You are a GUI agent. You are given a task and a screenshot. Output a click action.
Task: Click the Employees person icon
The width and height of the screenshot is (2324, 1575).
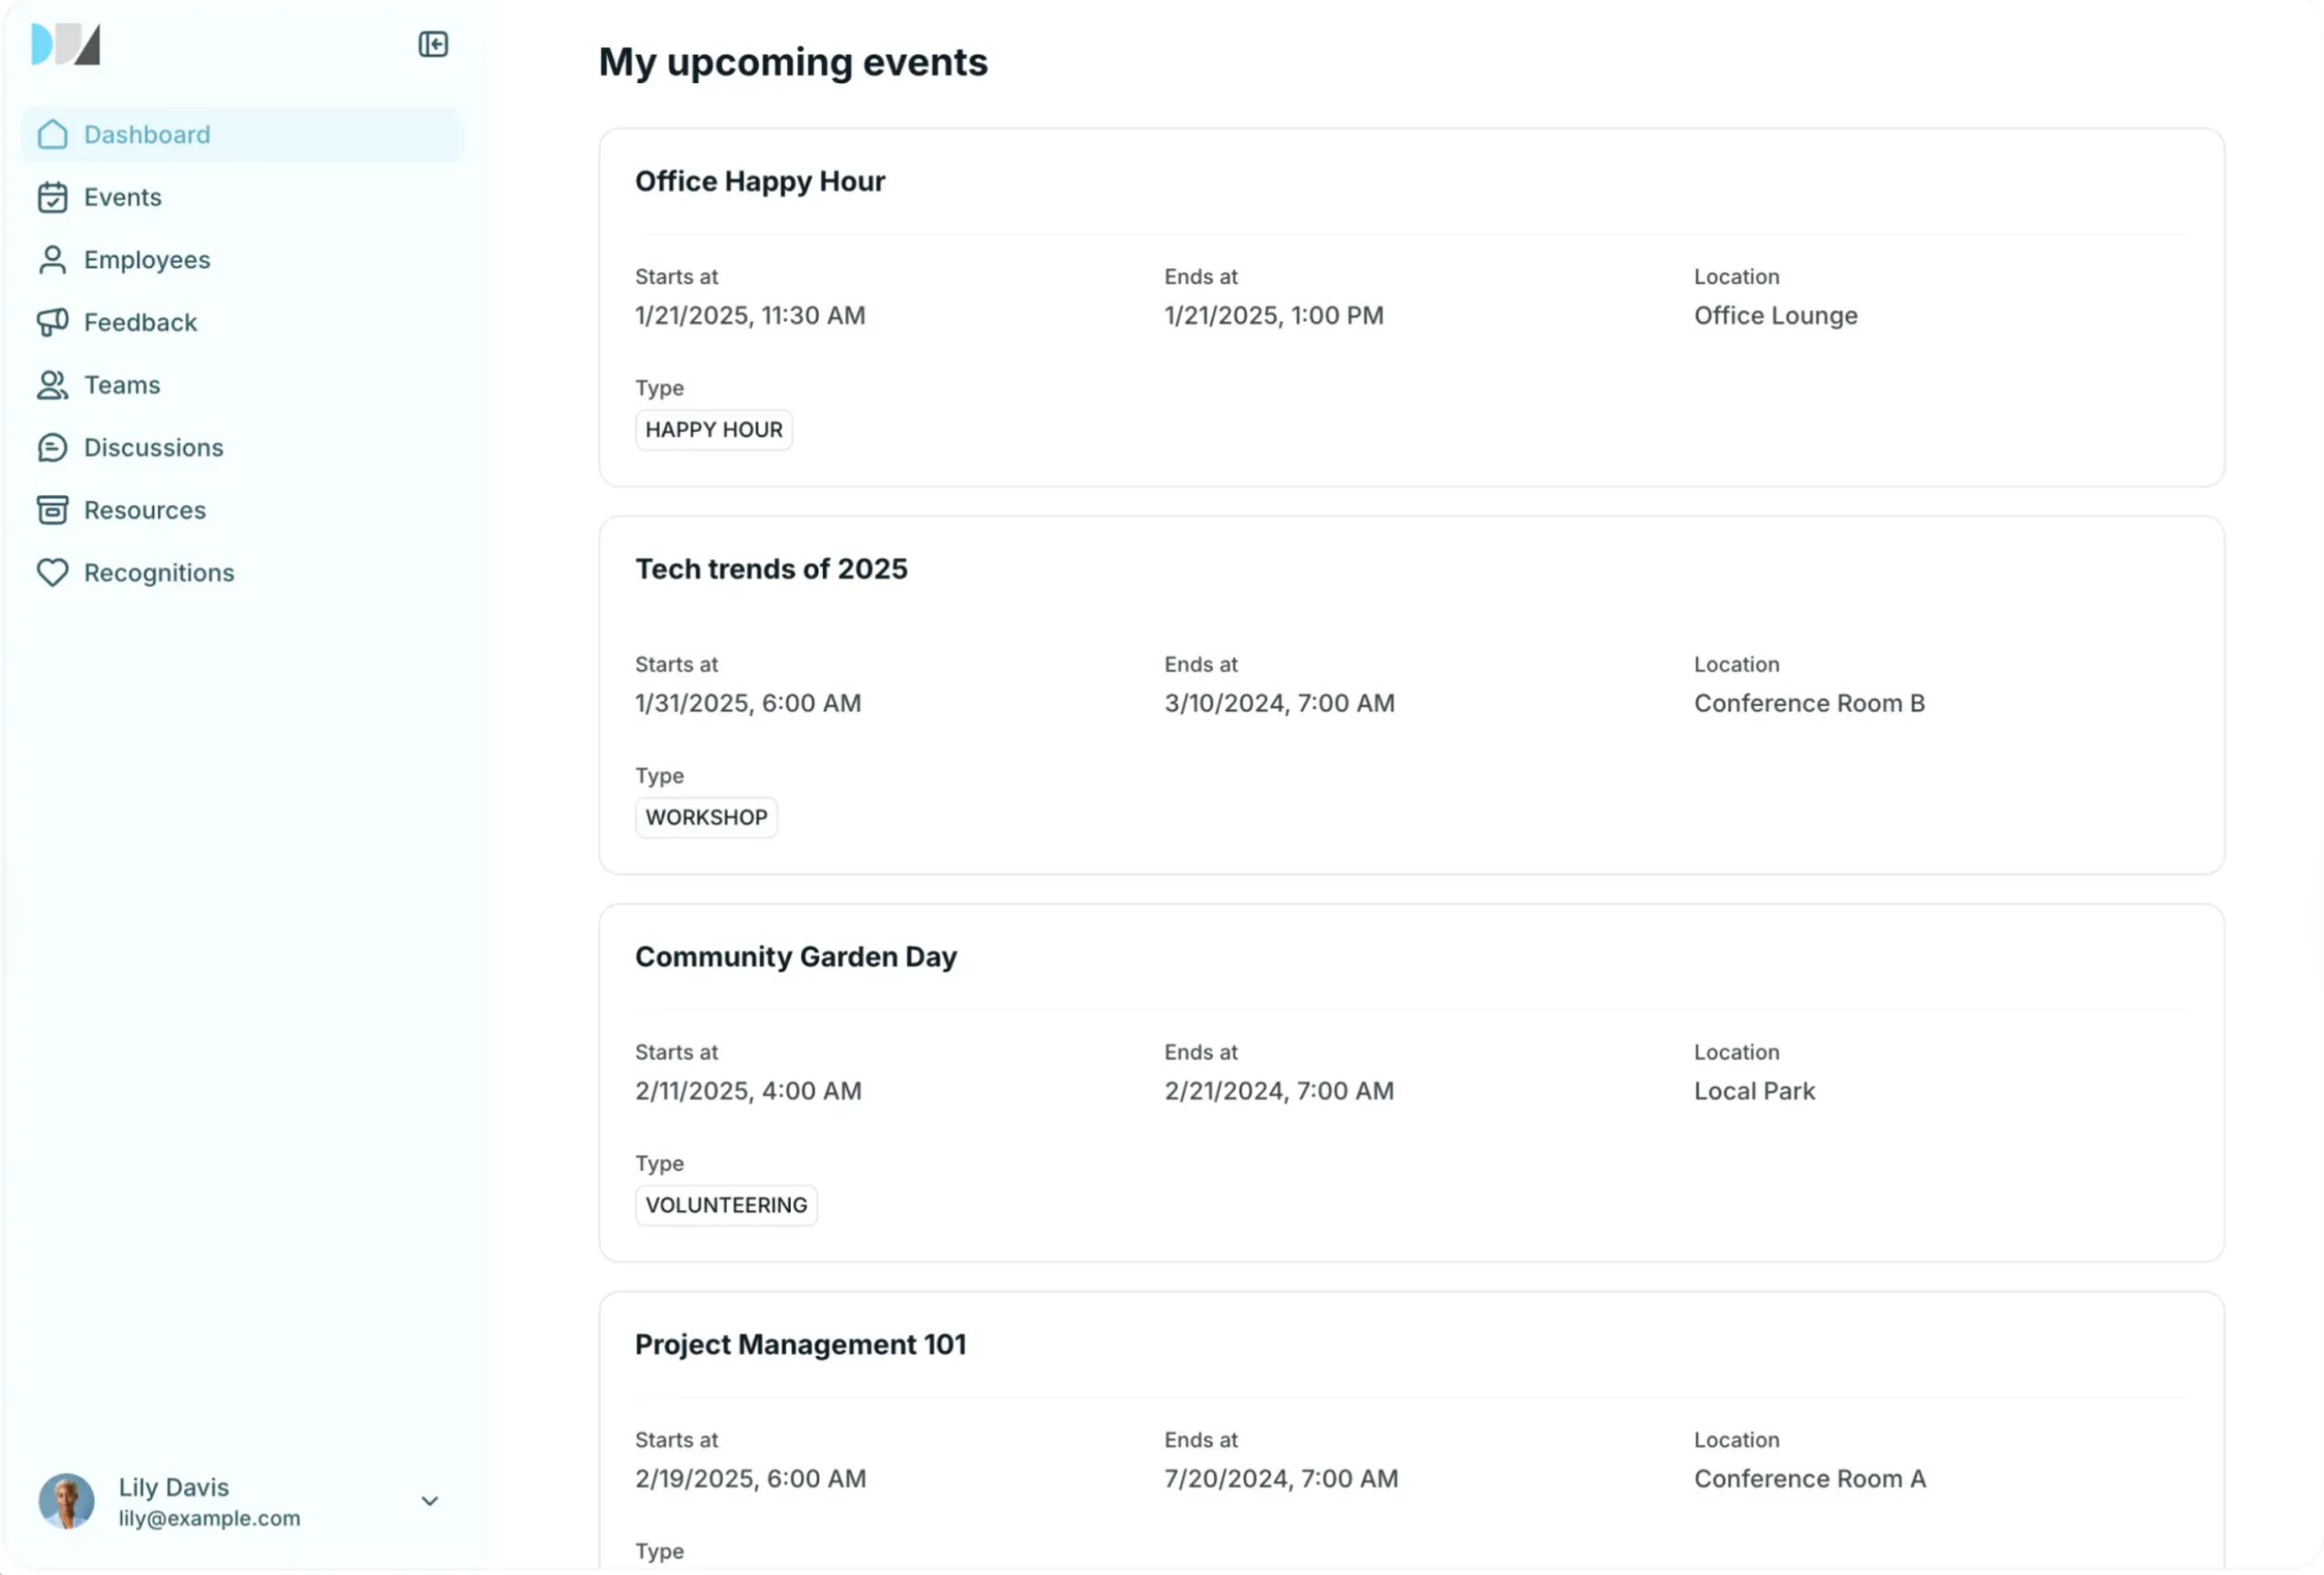[52, 260]
